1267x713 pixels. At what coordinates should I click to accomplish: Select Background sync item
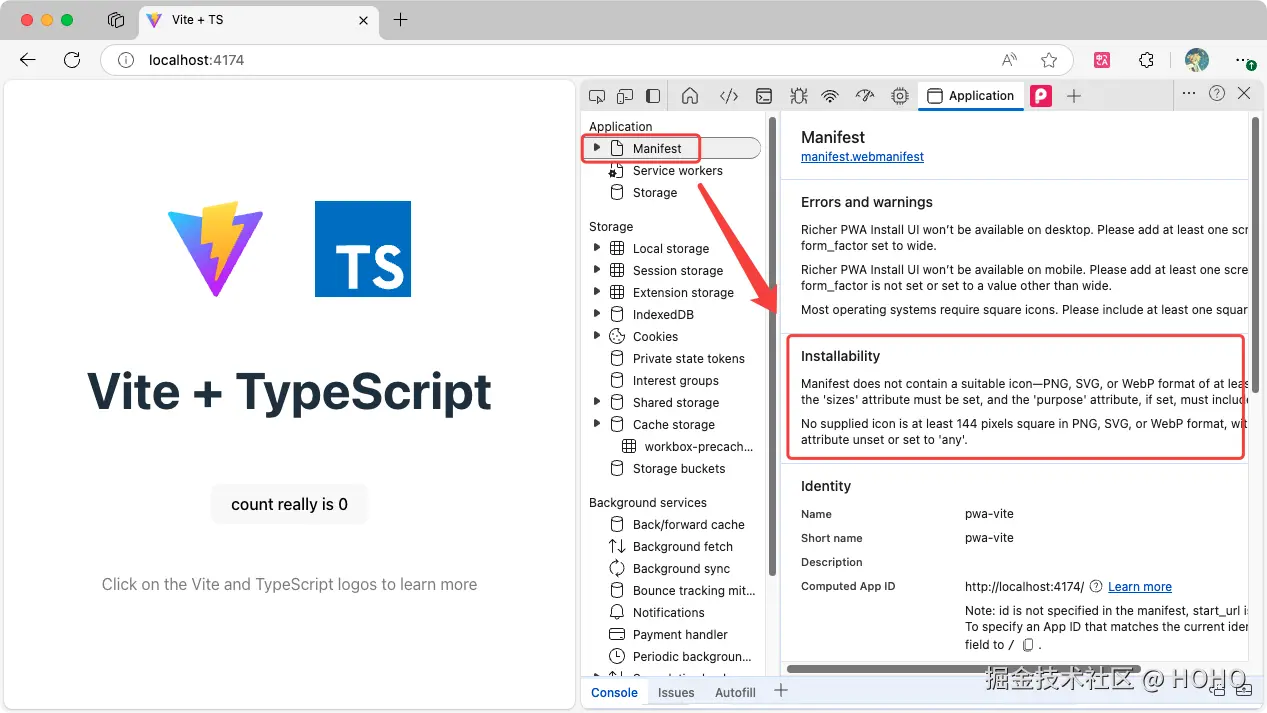pos(681,568)
